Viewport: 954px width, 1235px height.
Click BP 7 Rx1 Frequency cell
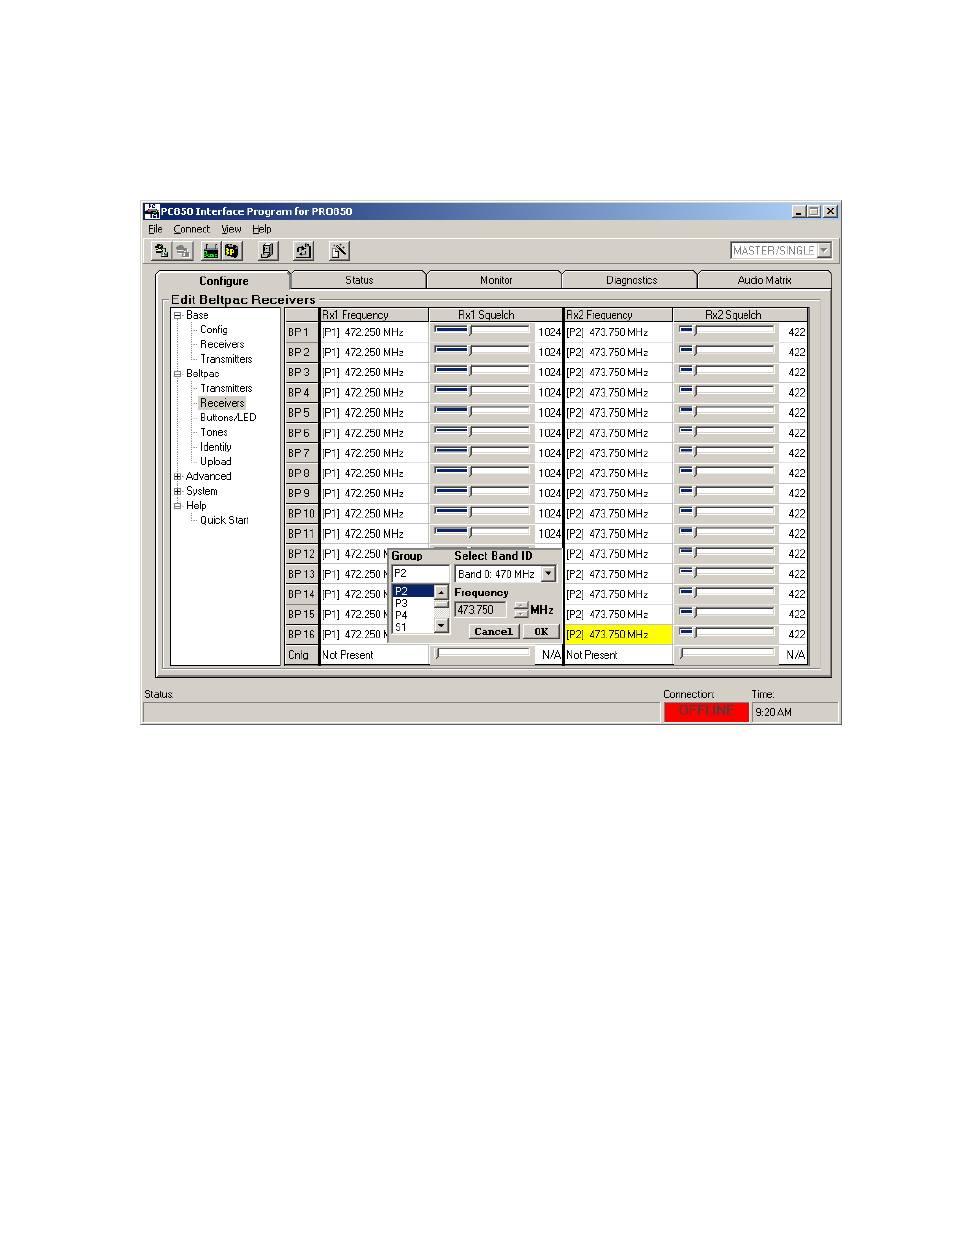click(x=374, y=453)
